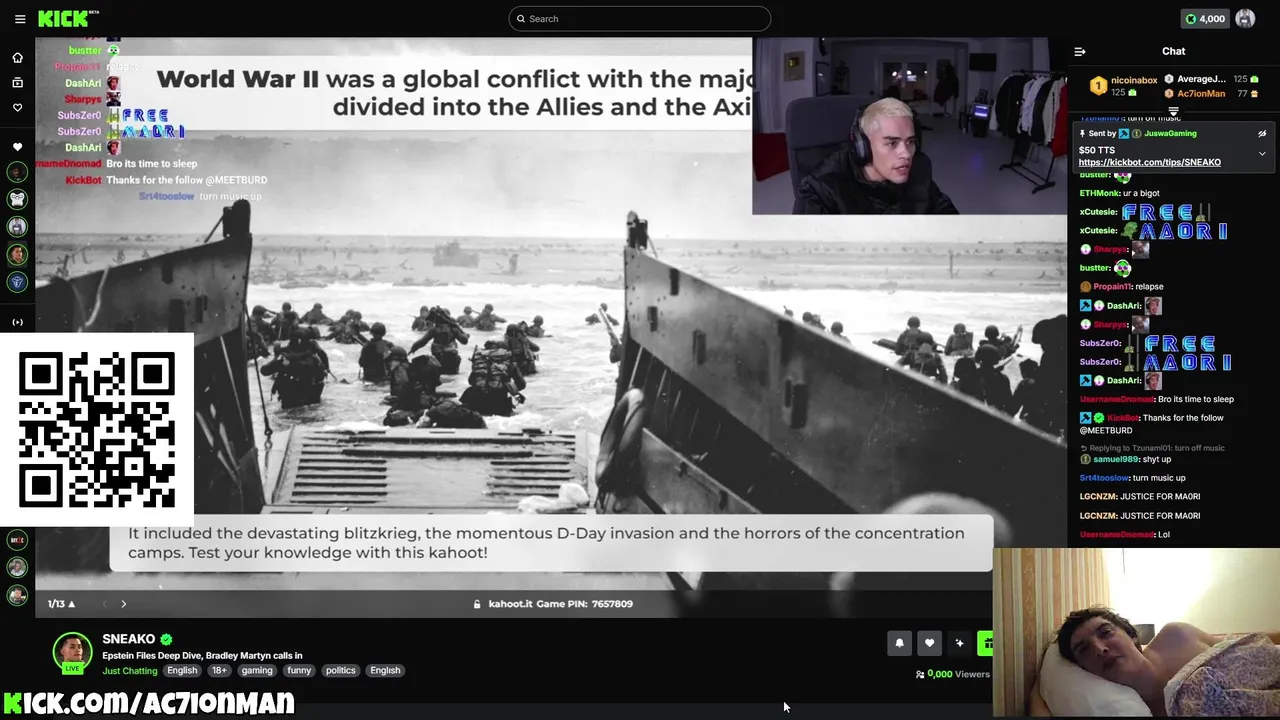Open ETHMonk username in chat
Screen dimensions: 1280x720
[1099, 193]
